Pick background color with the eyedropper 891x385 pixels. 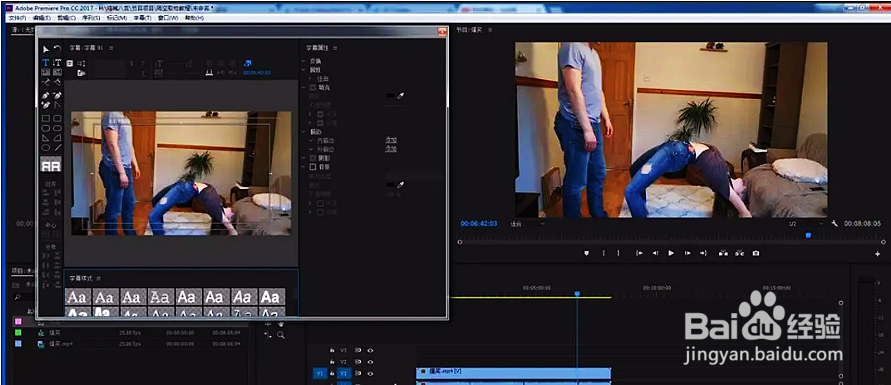point(400,185)
